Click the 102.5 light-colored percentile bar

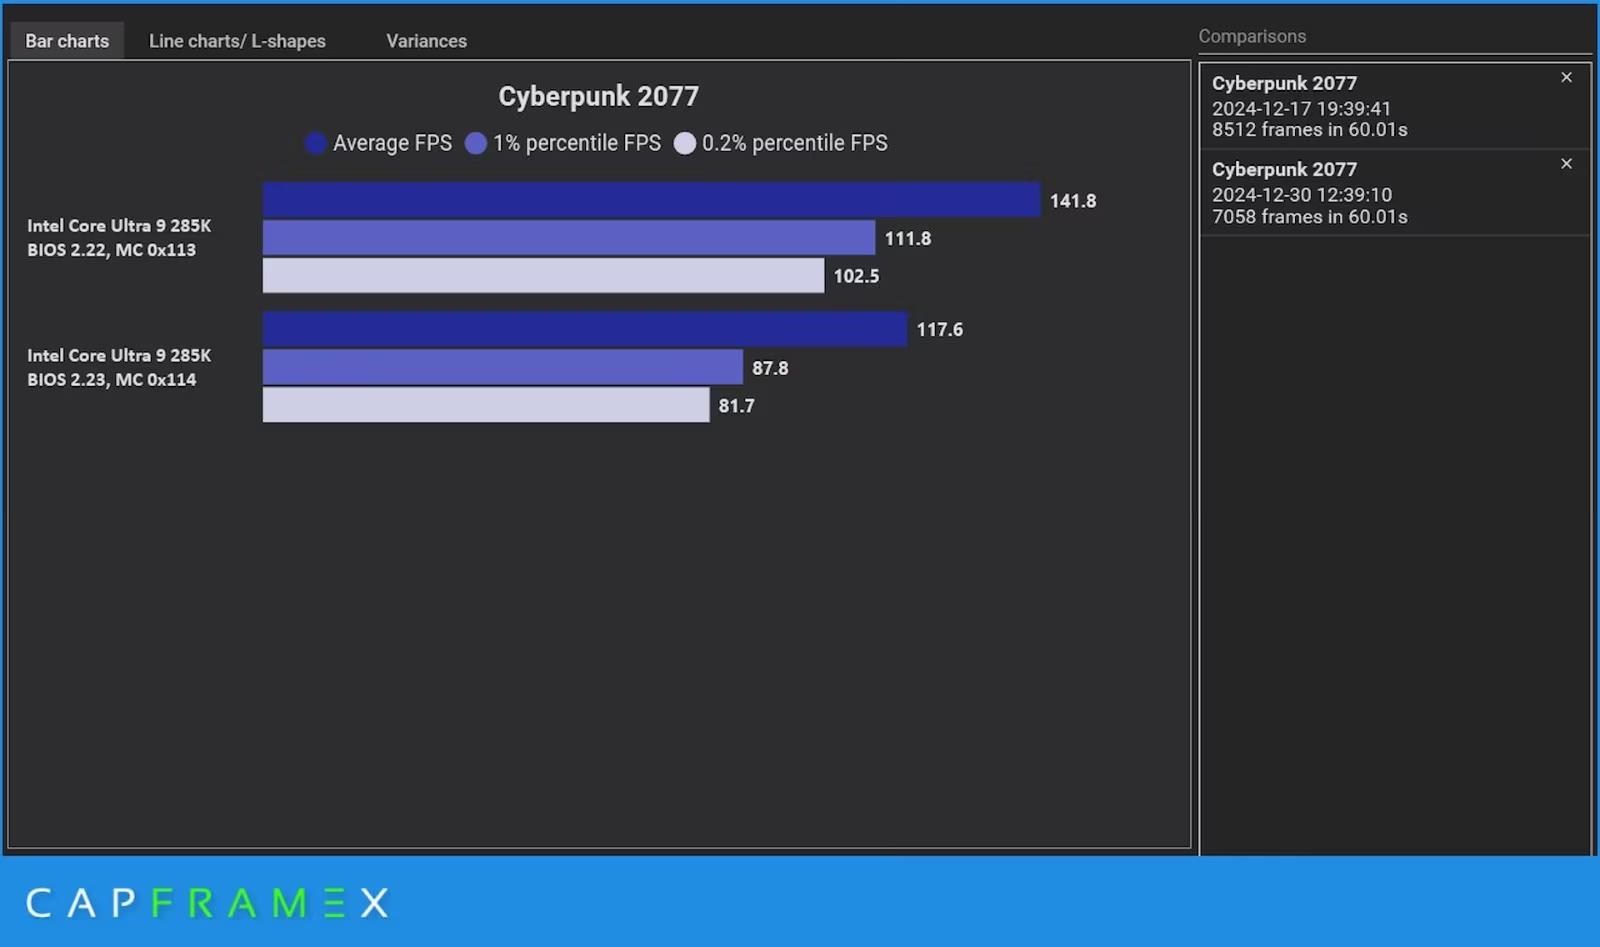point(540,276)
